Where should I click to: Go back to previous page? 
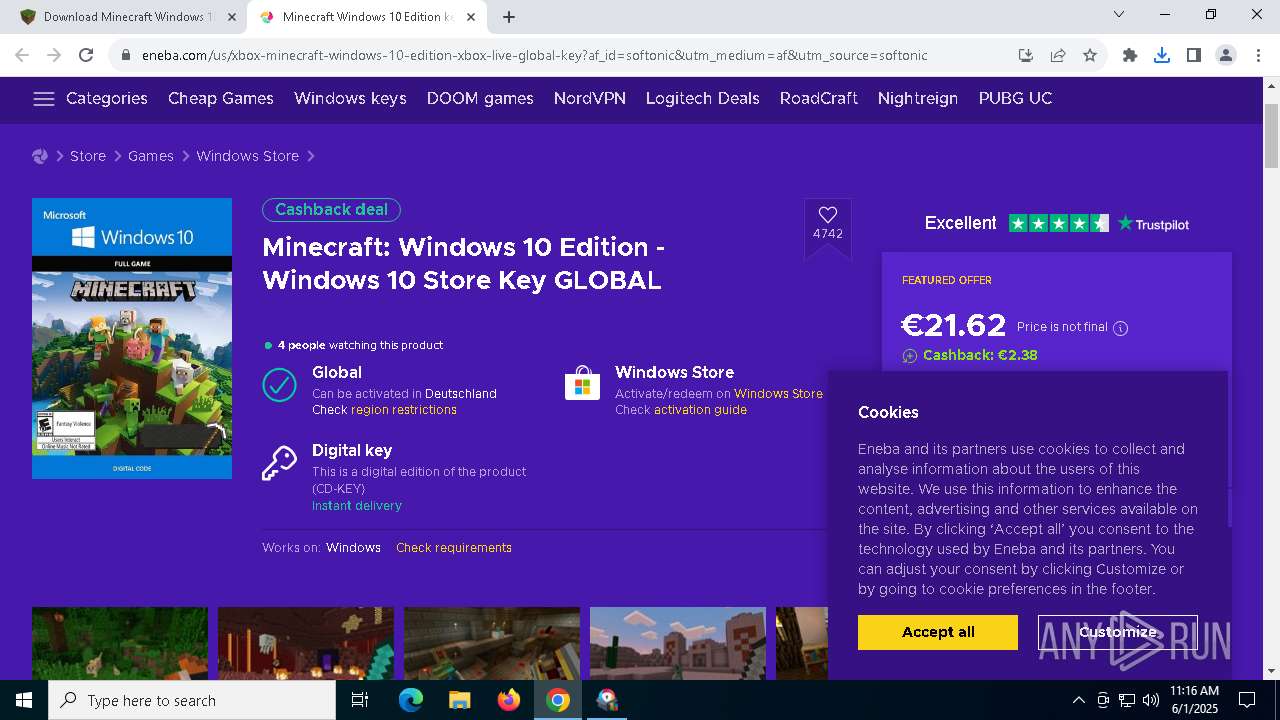point(22,55)
